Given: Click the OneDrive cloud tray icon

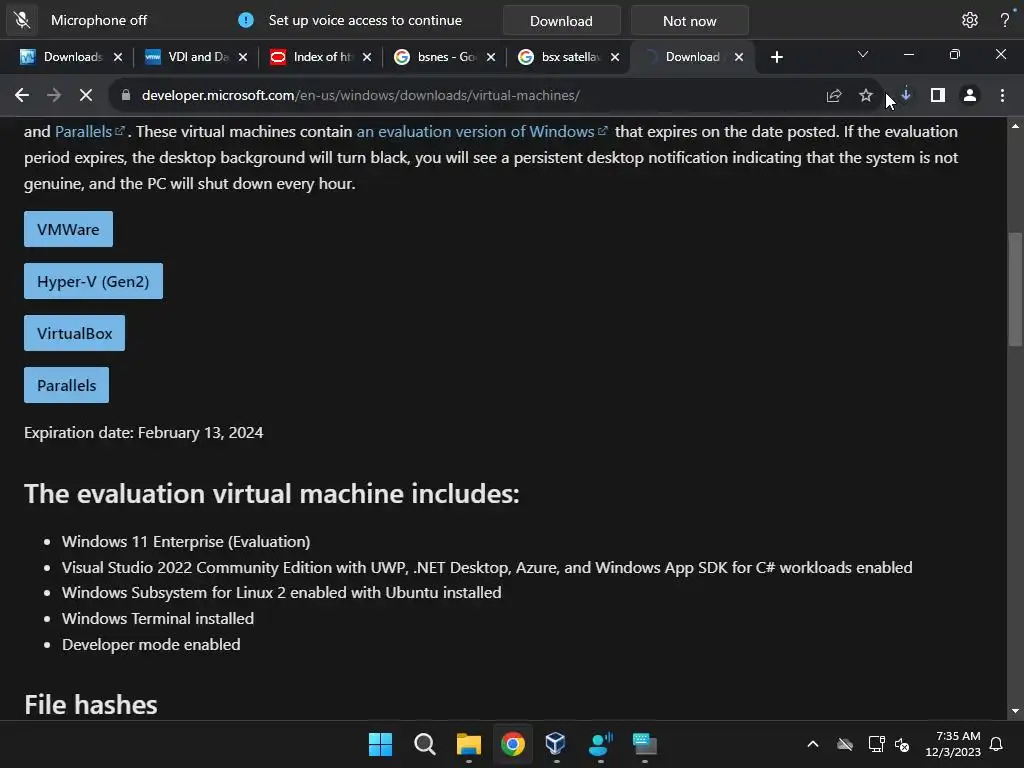Looking at the screenshot, I should 845,744.
